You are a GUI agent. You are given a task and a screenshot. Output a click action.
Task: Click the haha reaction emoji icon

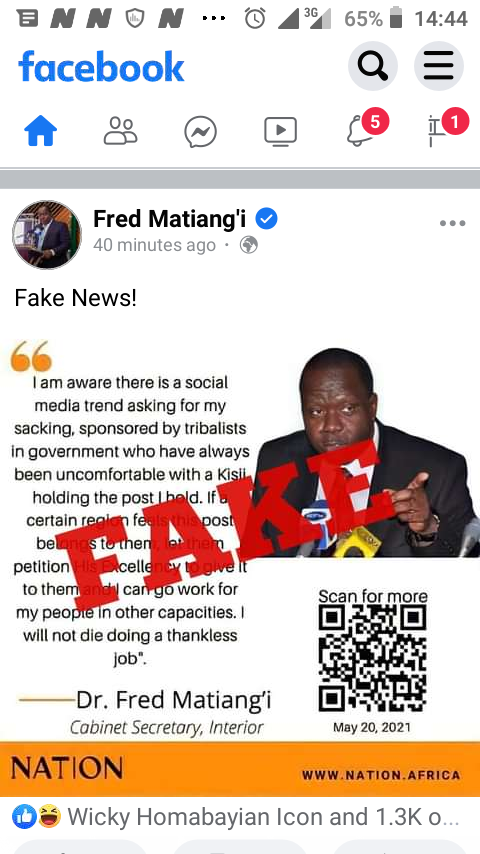pos(49,817)
